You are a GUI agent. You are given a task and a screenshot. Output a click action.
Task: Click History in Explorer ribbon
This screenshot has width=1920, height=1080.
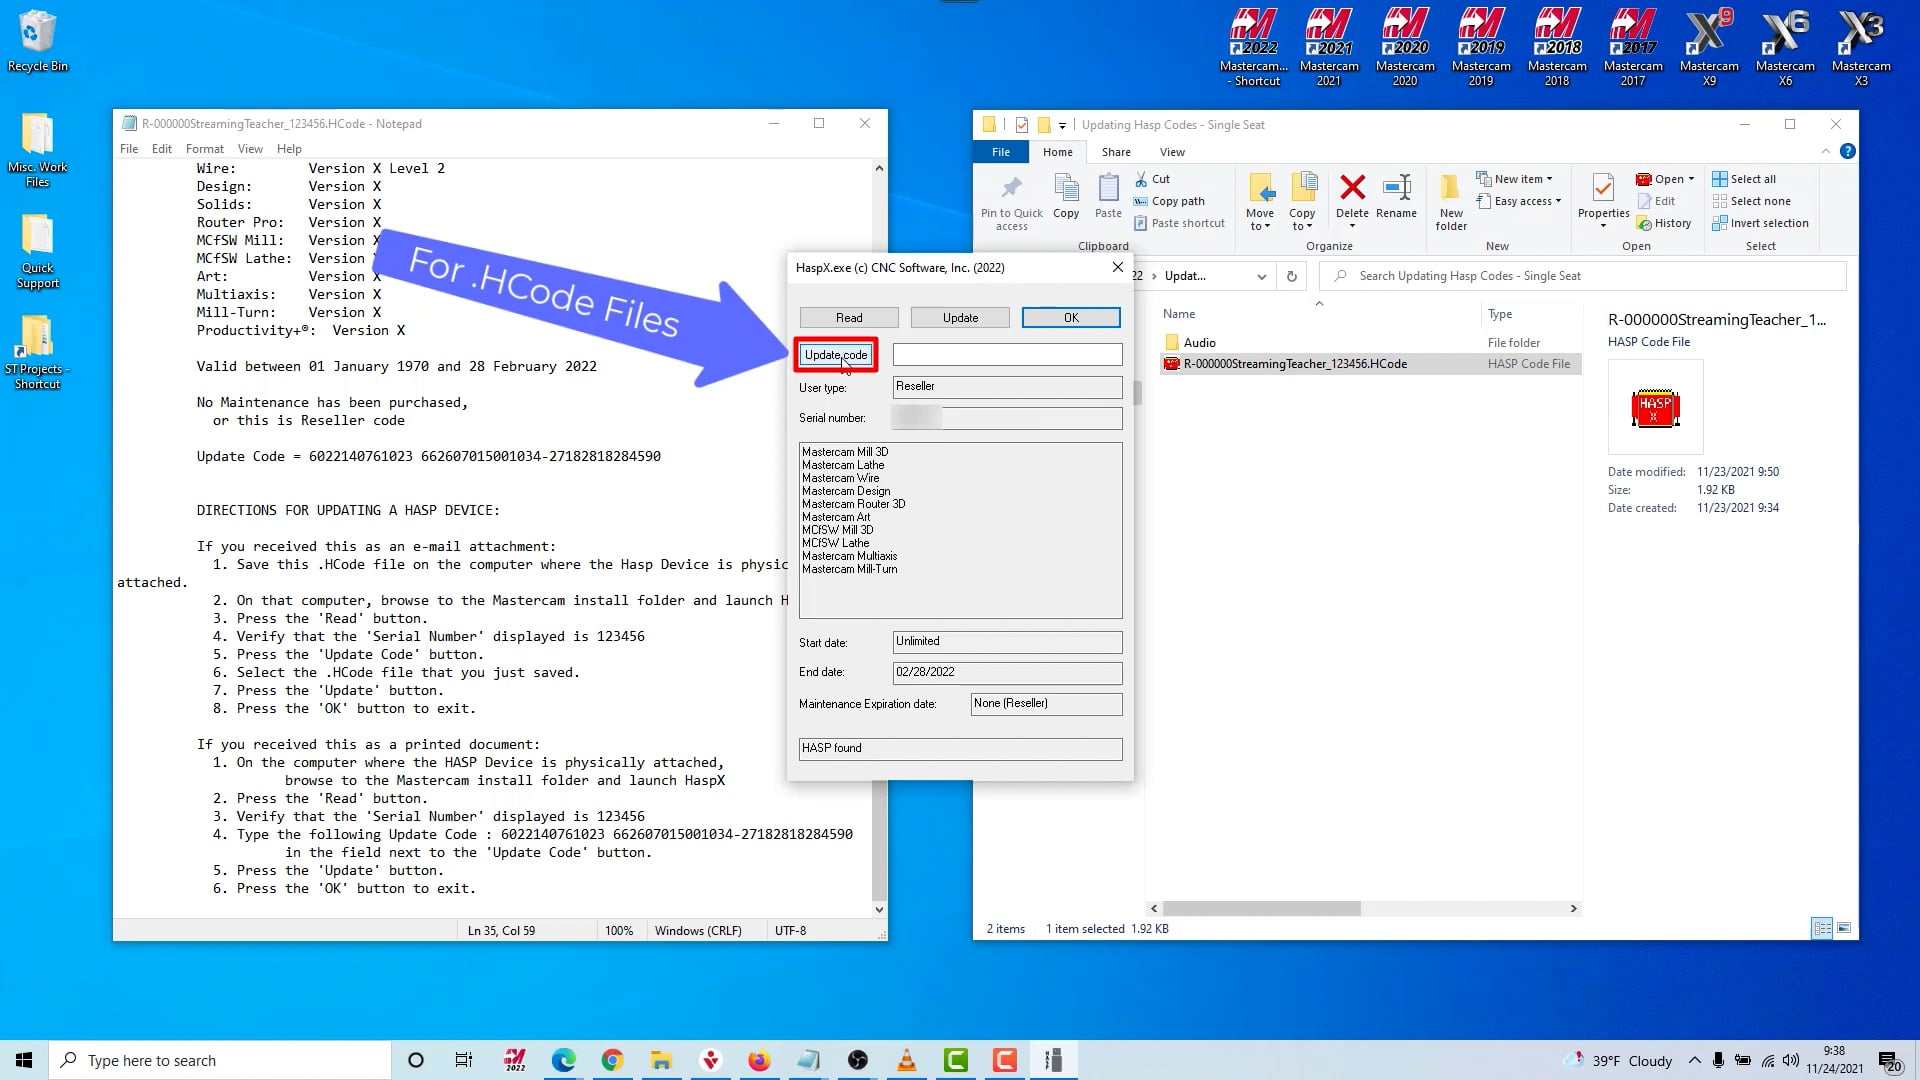[x=1664, y=223]
